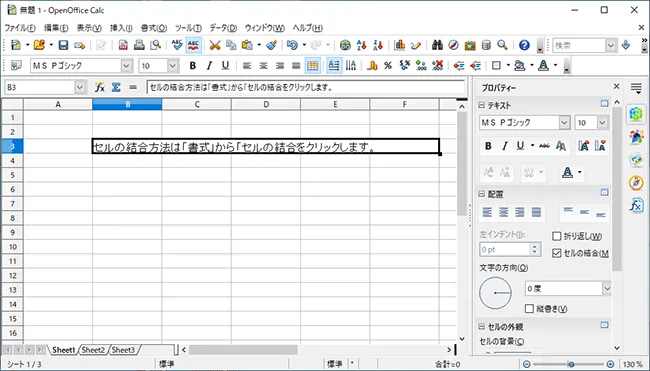Click the formula input line
This screenshot has width=650, height=371.
(306, 87)
